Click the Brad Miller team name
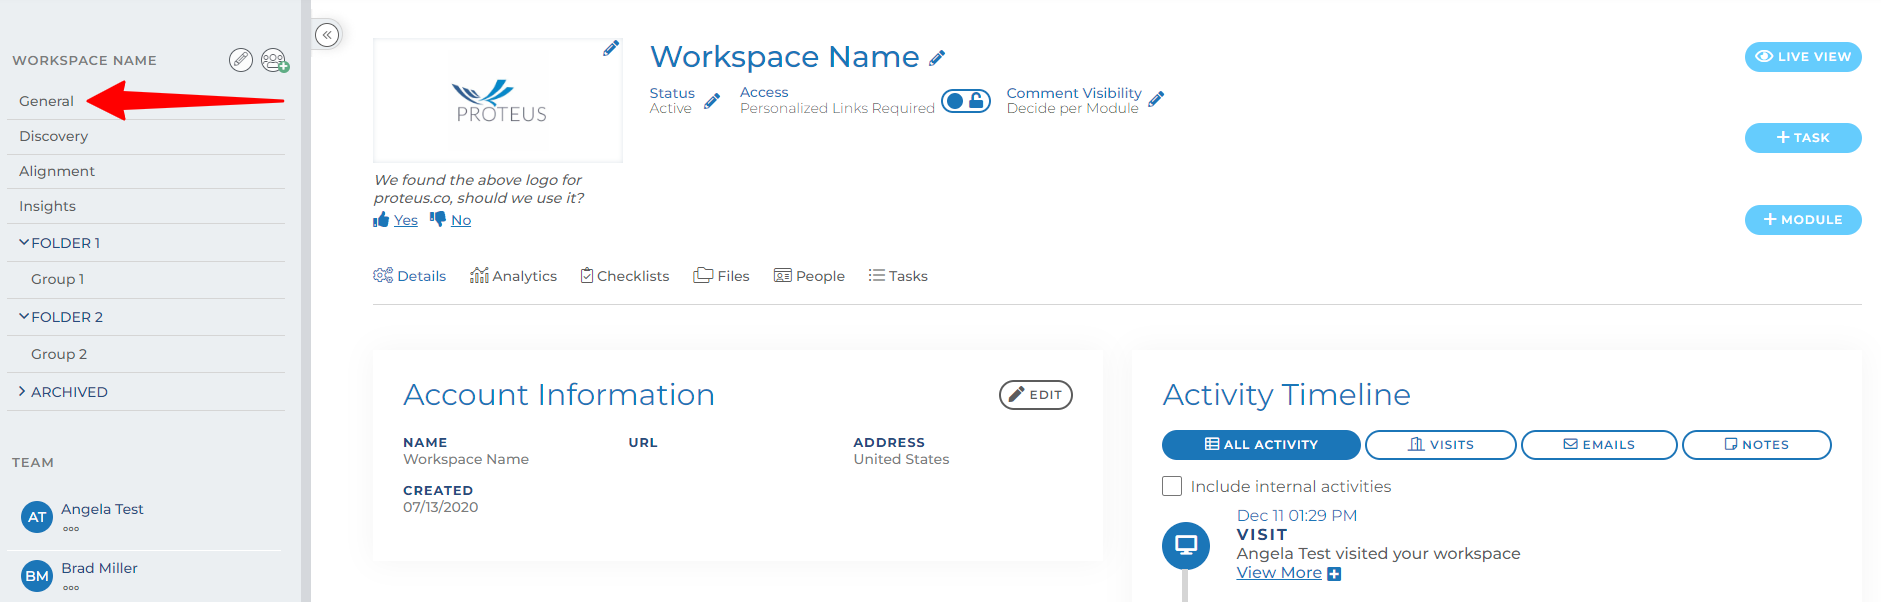Image resolution: width=1881 pixels, height=602 pixels. 99,568
